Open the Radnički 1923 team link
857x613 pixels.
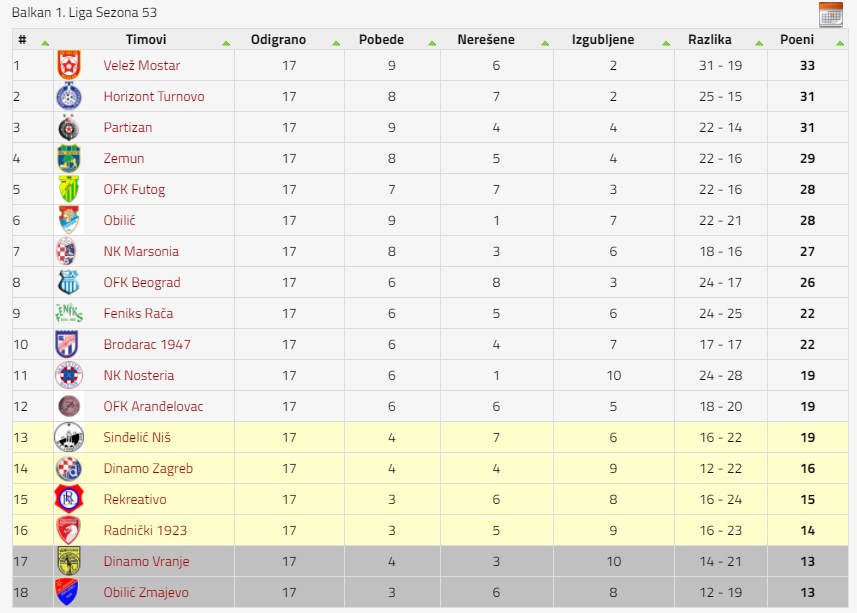point(145,531)
